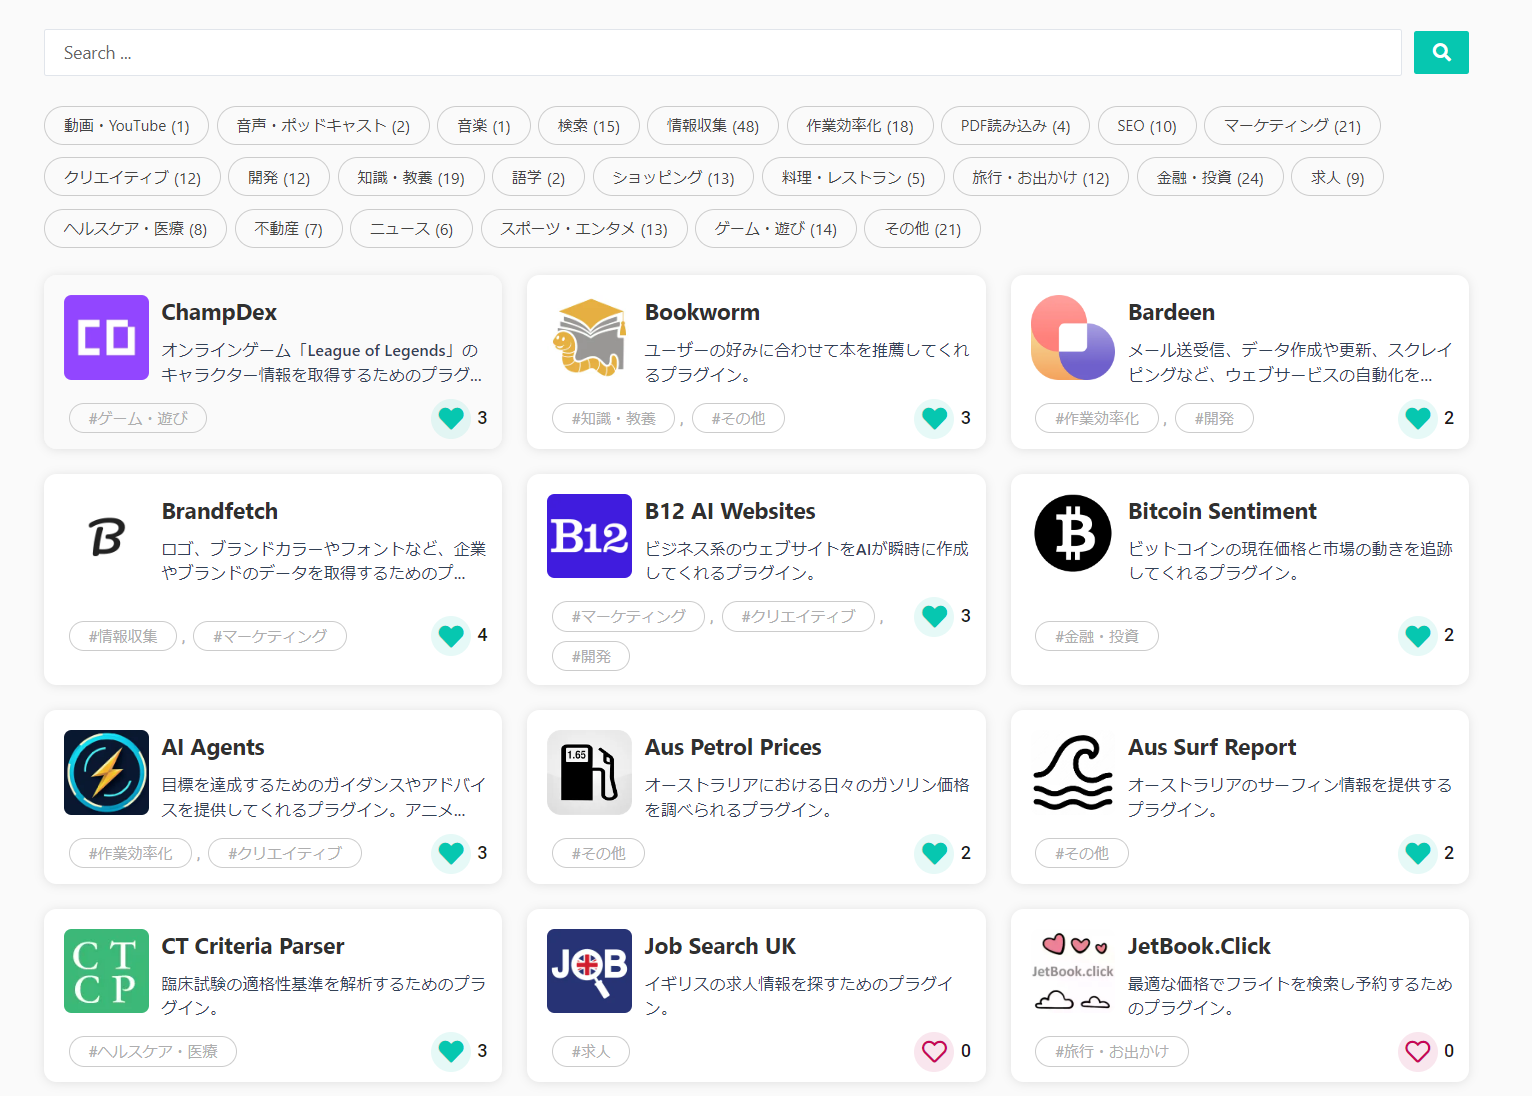Click the Aus Petrol Prices pump icon
The height and width of the screenshot is (1096, 1532).
[x=589, y=772]
